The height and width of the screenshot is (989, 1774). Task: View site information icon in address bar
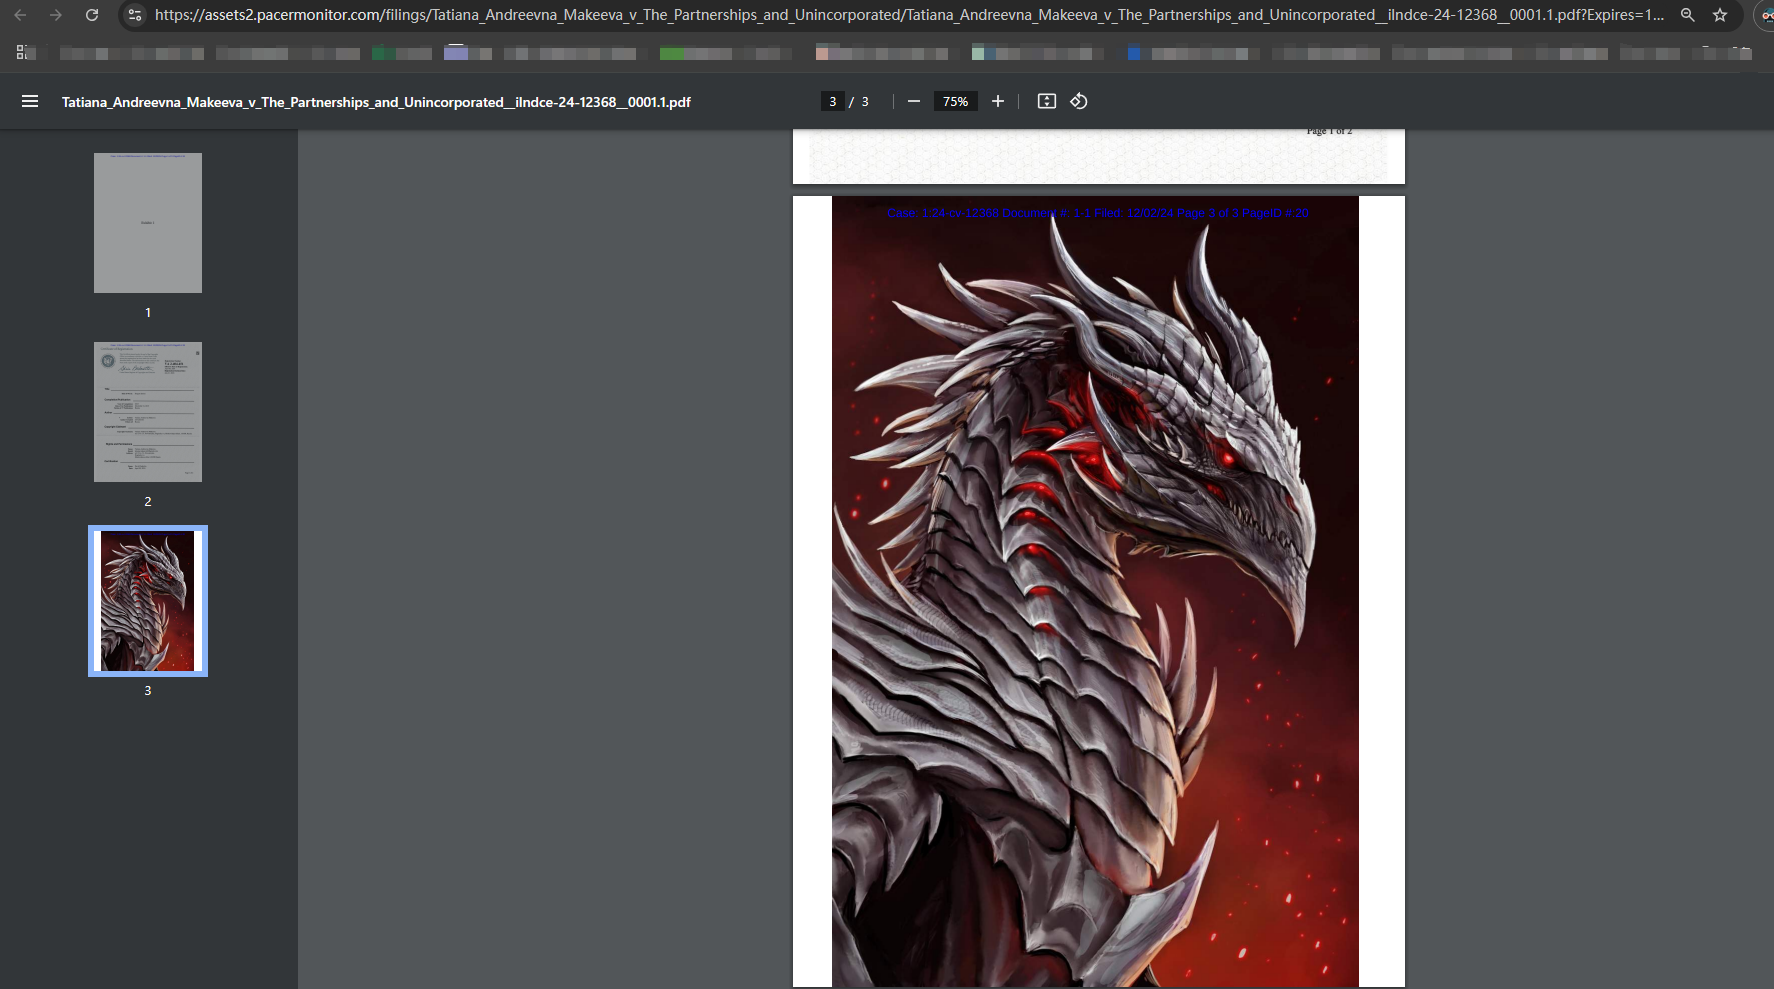click(x=135, y=15)
